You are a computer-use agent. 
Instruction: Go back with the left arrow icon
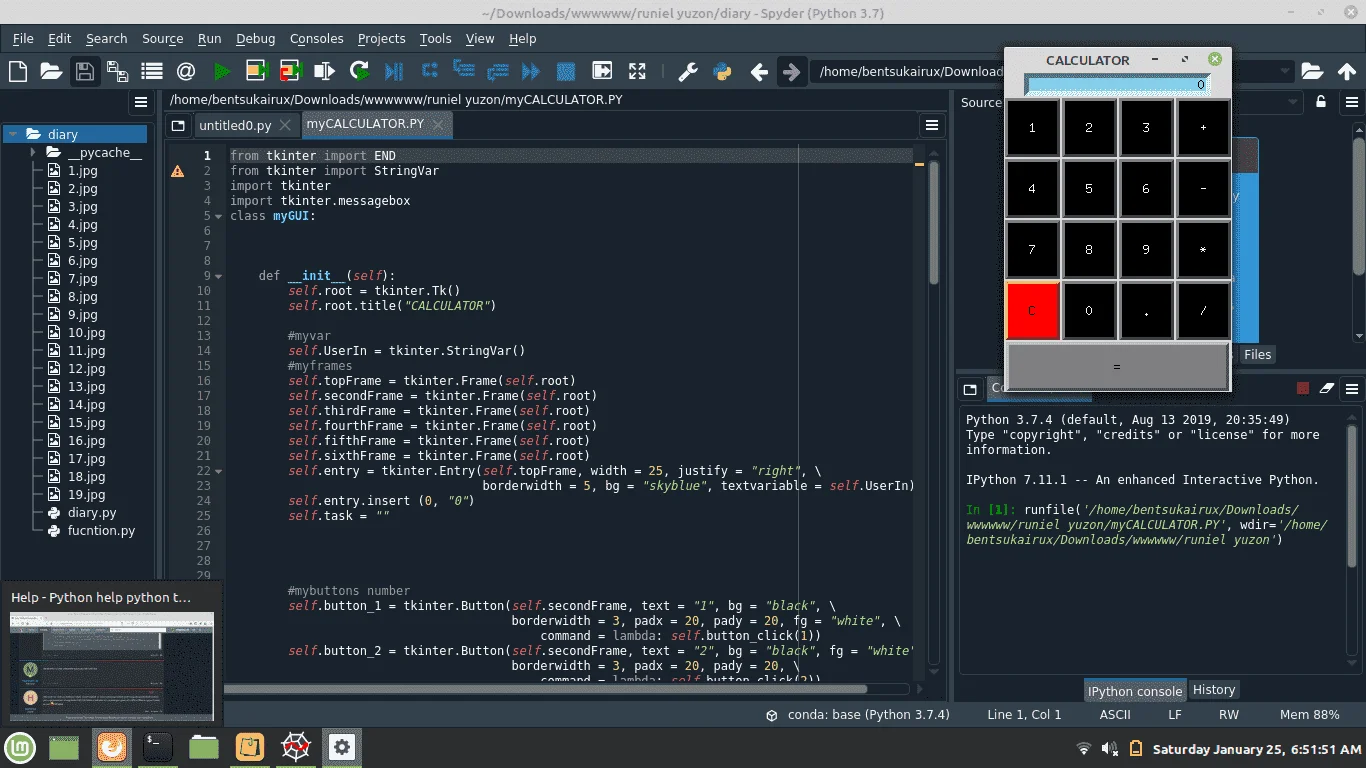759,72
